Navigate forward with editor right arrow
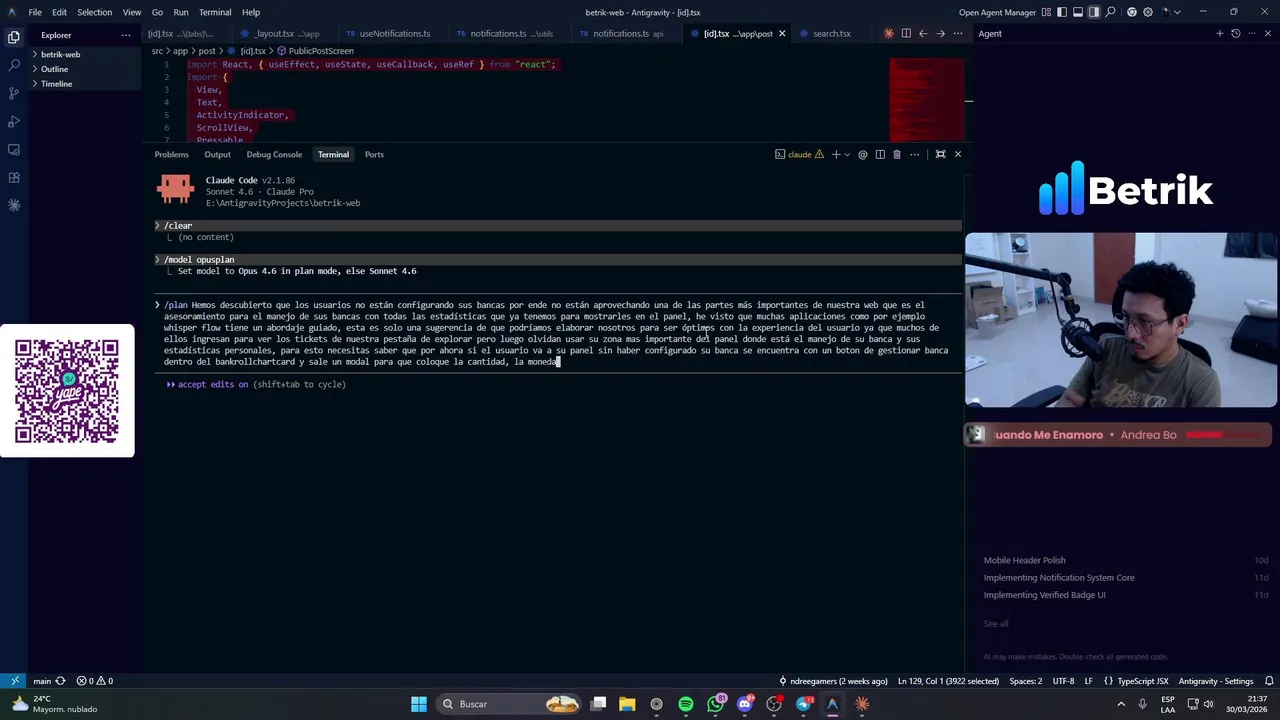 pyautogui.click(x=940, y=33)
